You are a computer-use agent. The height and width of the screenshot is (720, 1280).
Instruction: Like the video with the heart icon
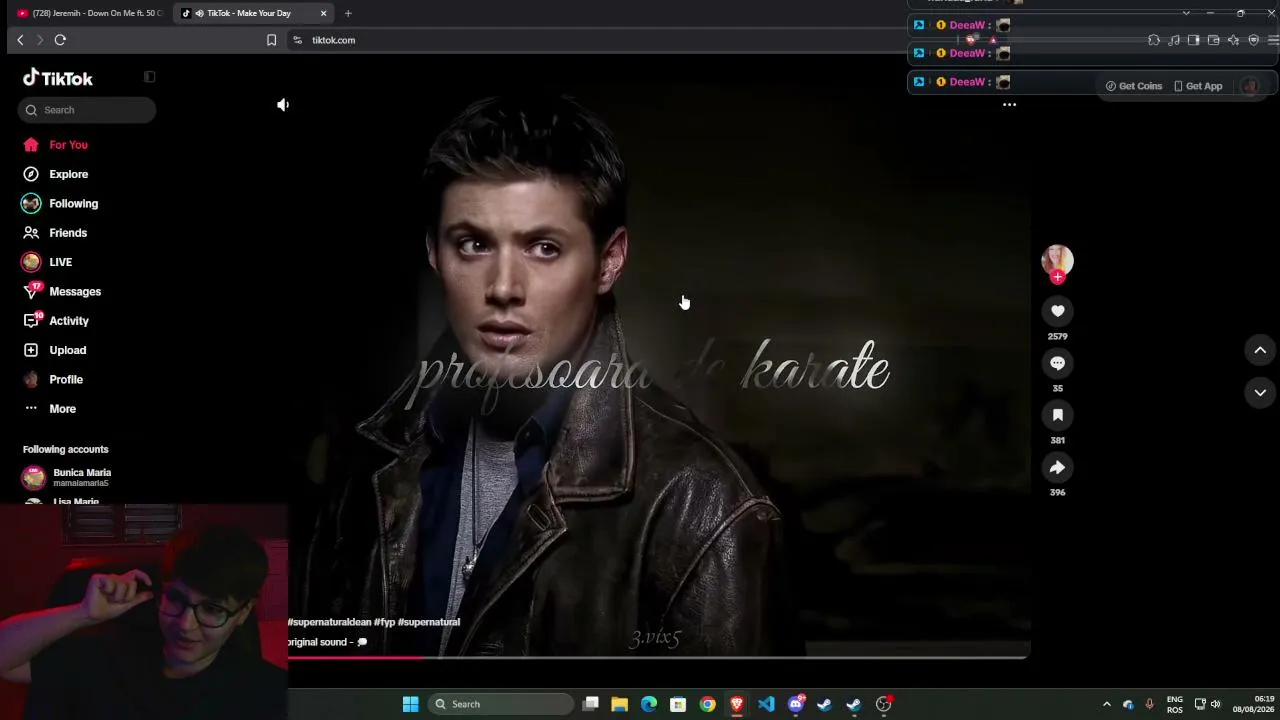(1057, 311)
